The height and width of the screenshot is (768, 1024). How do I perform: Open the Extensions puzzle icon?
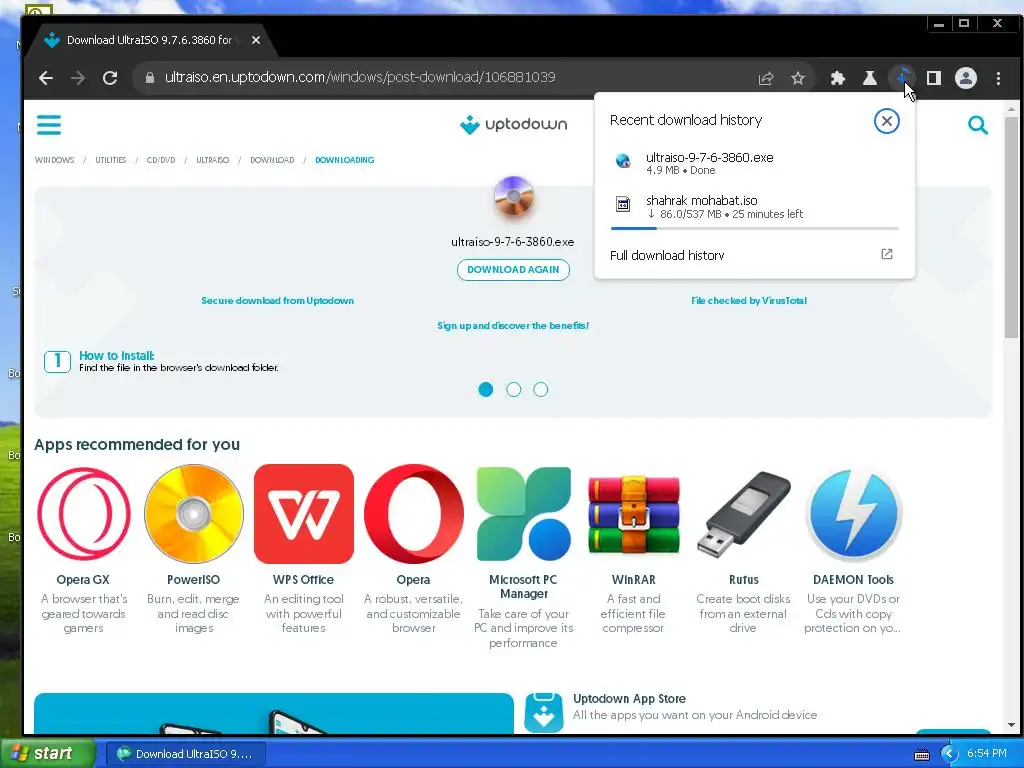pyautogui.click(x=837, y=78)
